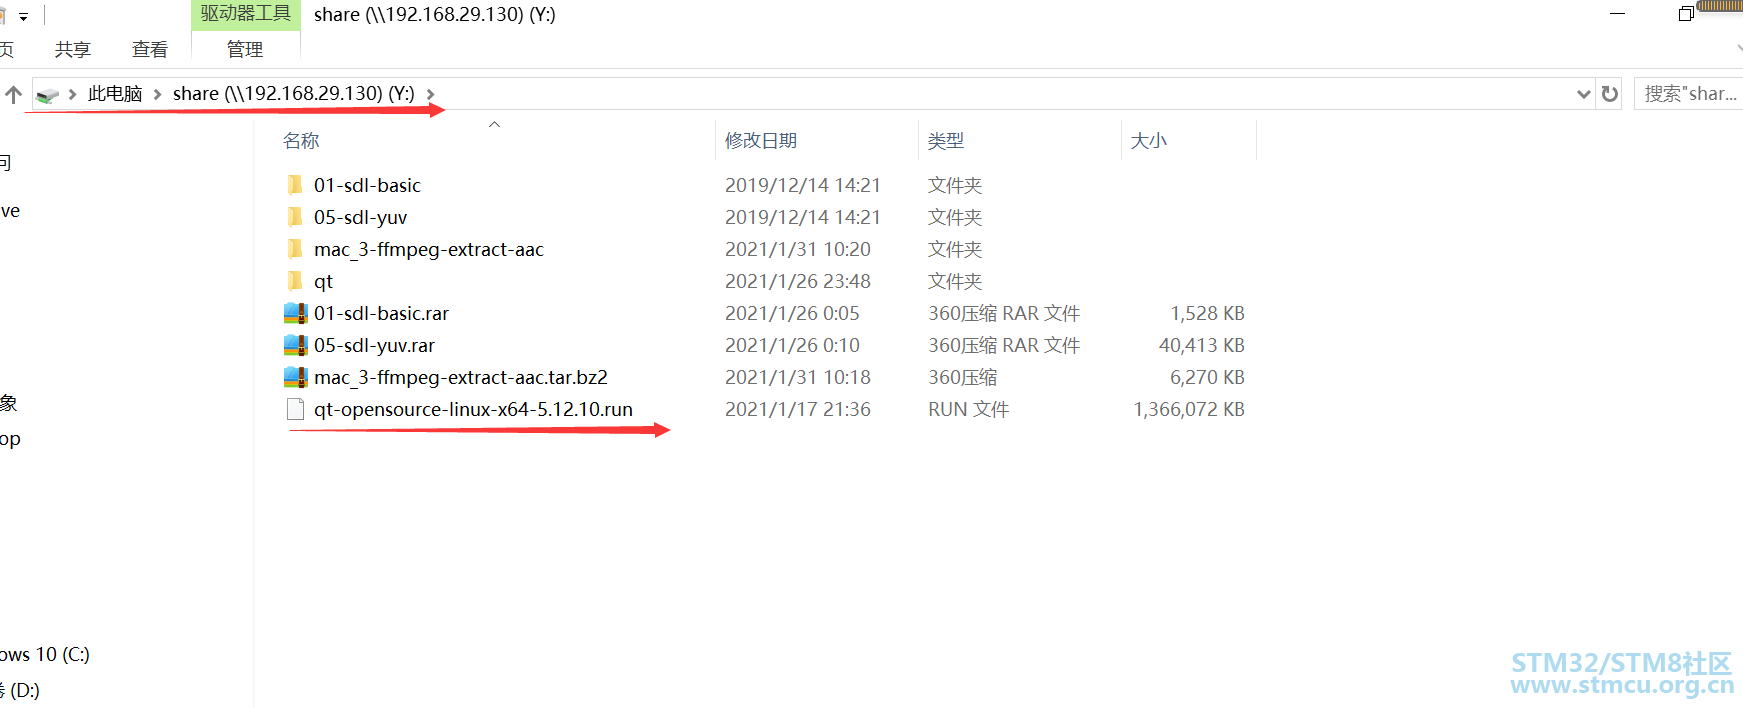
Task: Click size value 40,413 KB
Action: pyautogui.click(x=1202, y=345)
